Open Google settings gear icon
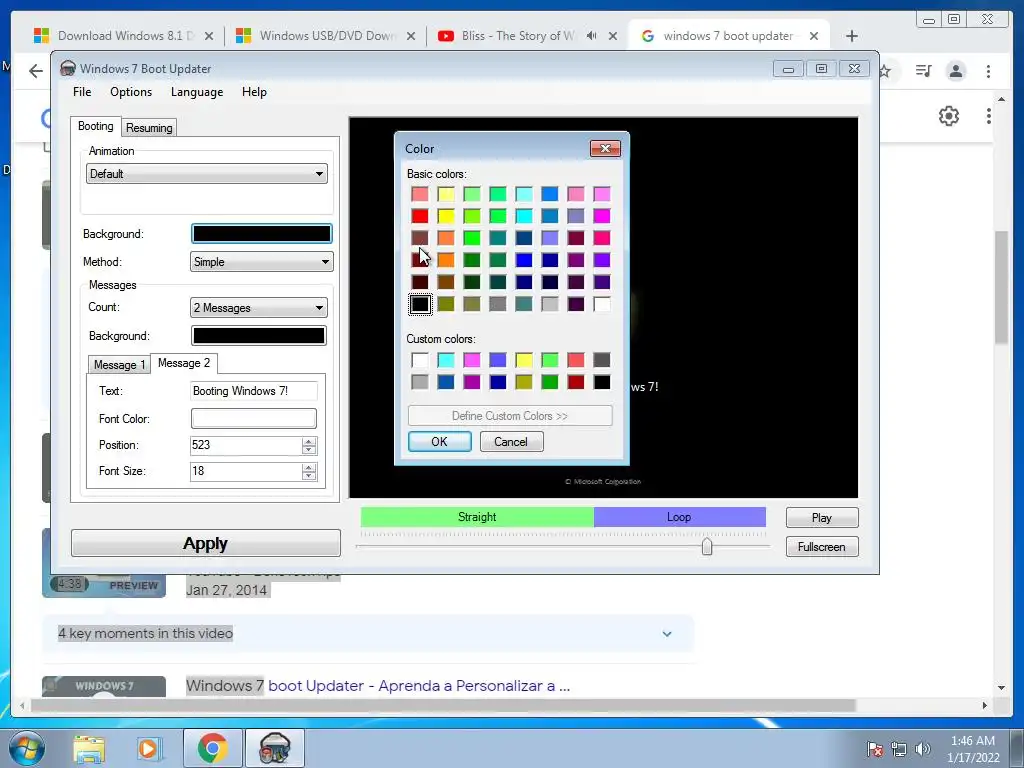 click(949, 116)
